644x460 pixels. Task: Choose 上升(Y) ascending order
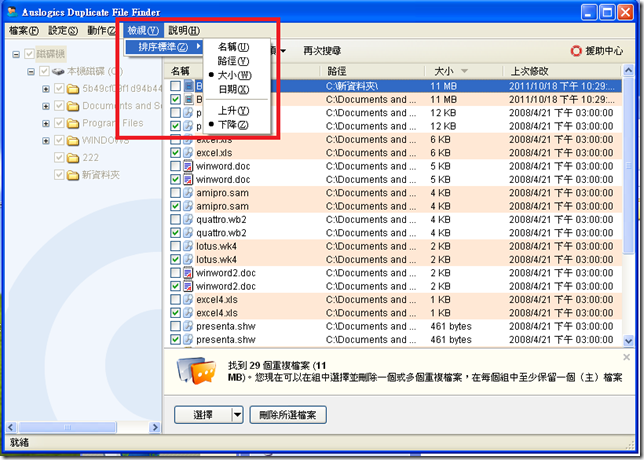click(237, 110)
